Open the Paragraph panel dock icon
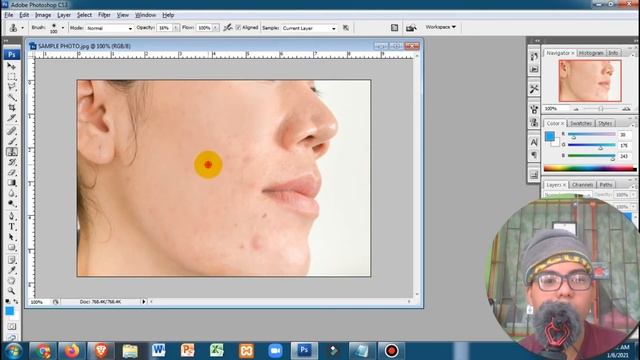This screenshot has height=360, width=640. 534,155
